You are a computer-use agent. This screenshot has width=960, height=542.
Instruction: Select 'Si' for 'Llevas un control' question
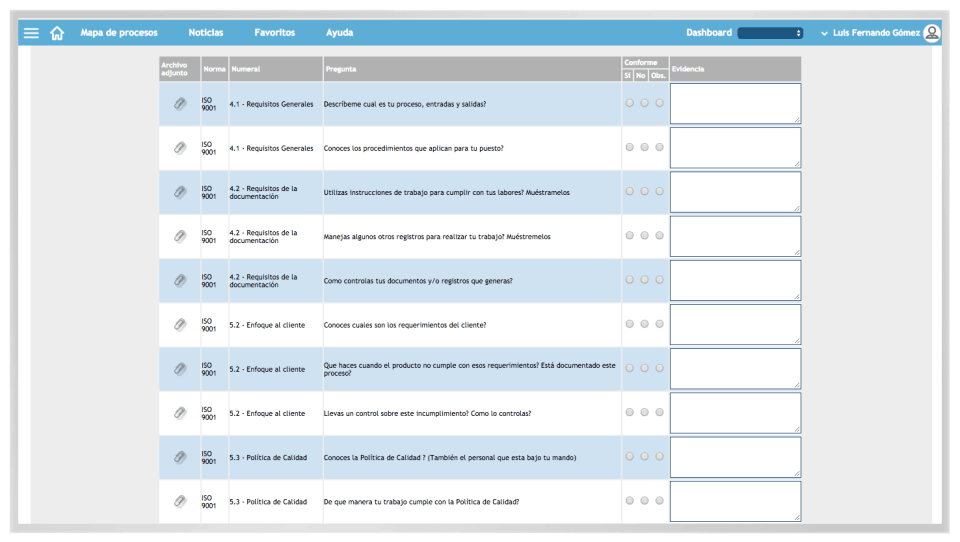coord(629,412)
